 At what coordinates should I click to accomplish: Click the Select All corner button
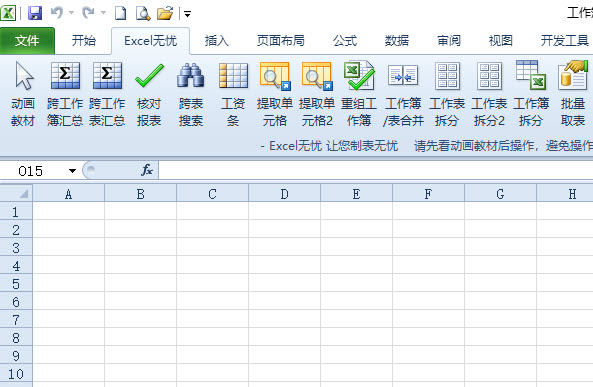pyautogui.click(x=16, y=193)
